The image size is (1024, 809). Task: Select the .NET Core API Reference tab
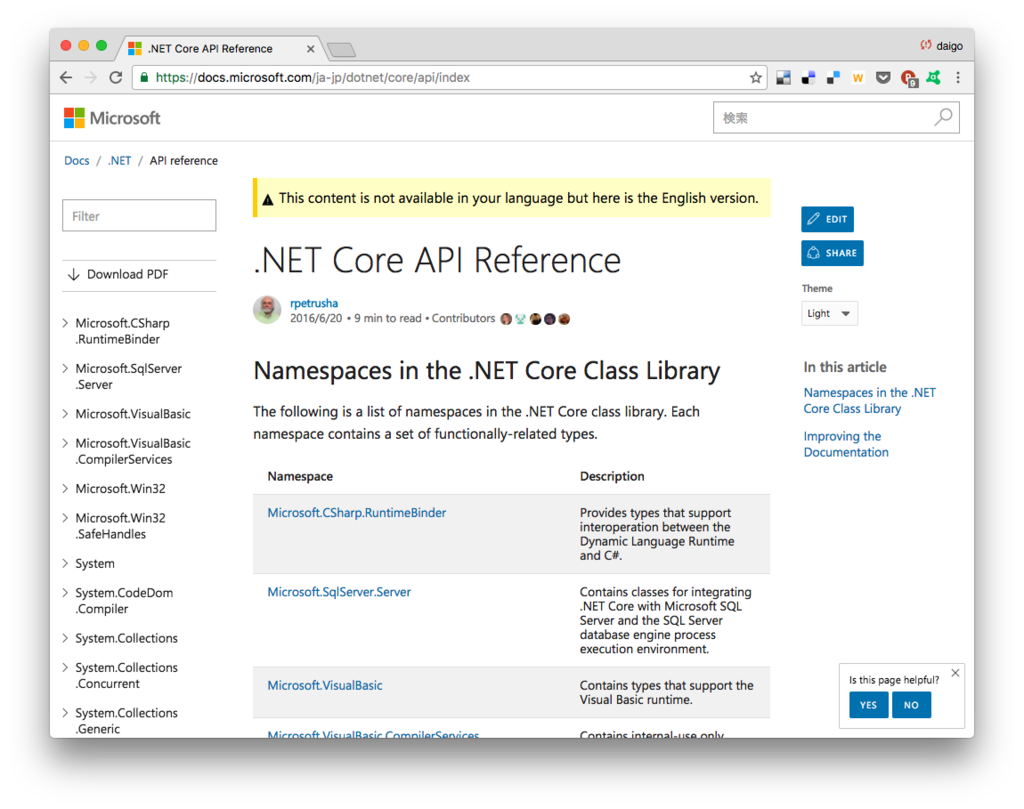219,49
